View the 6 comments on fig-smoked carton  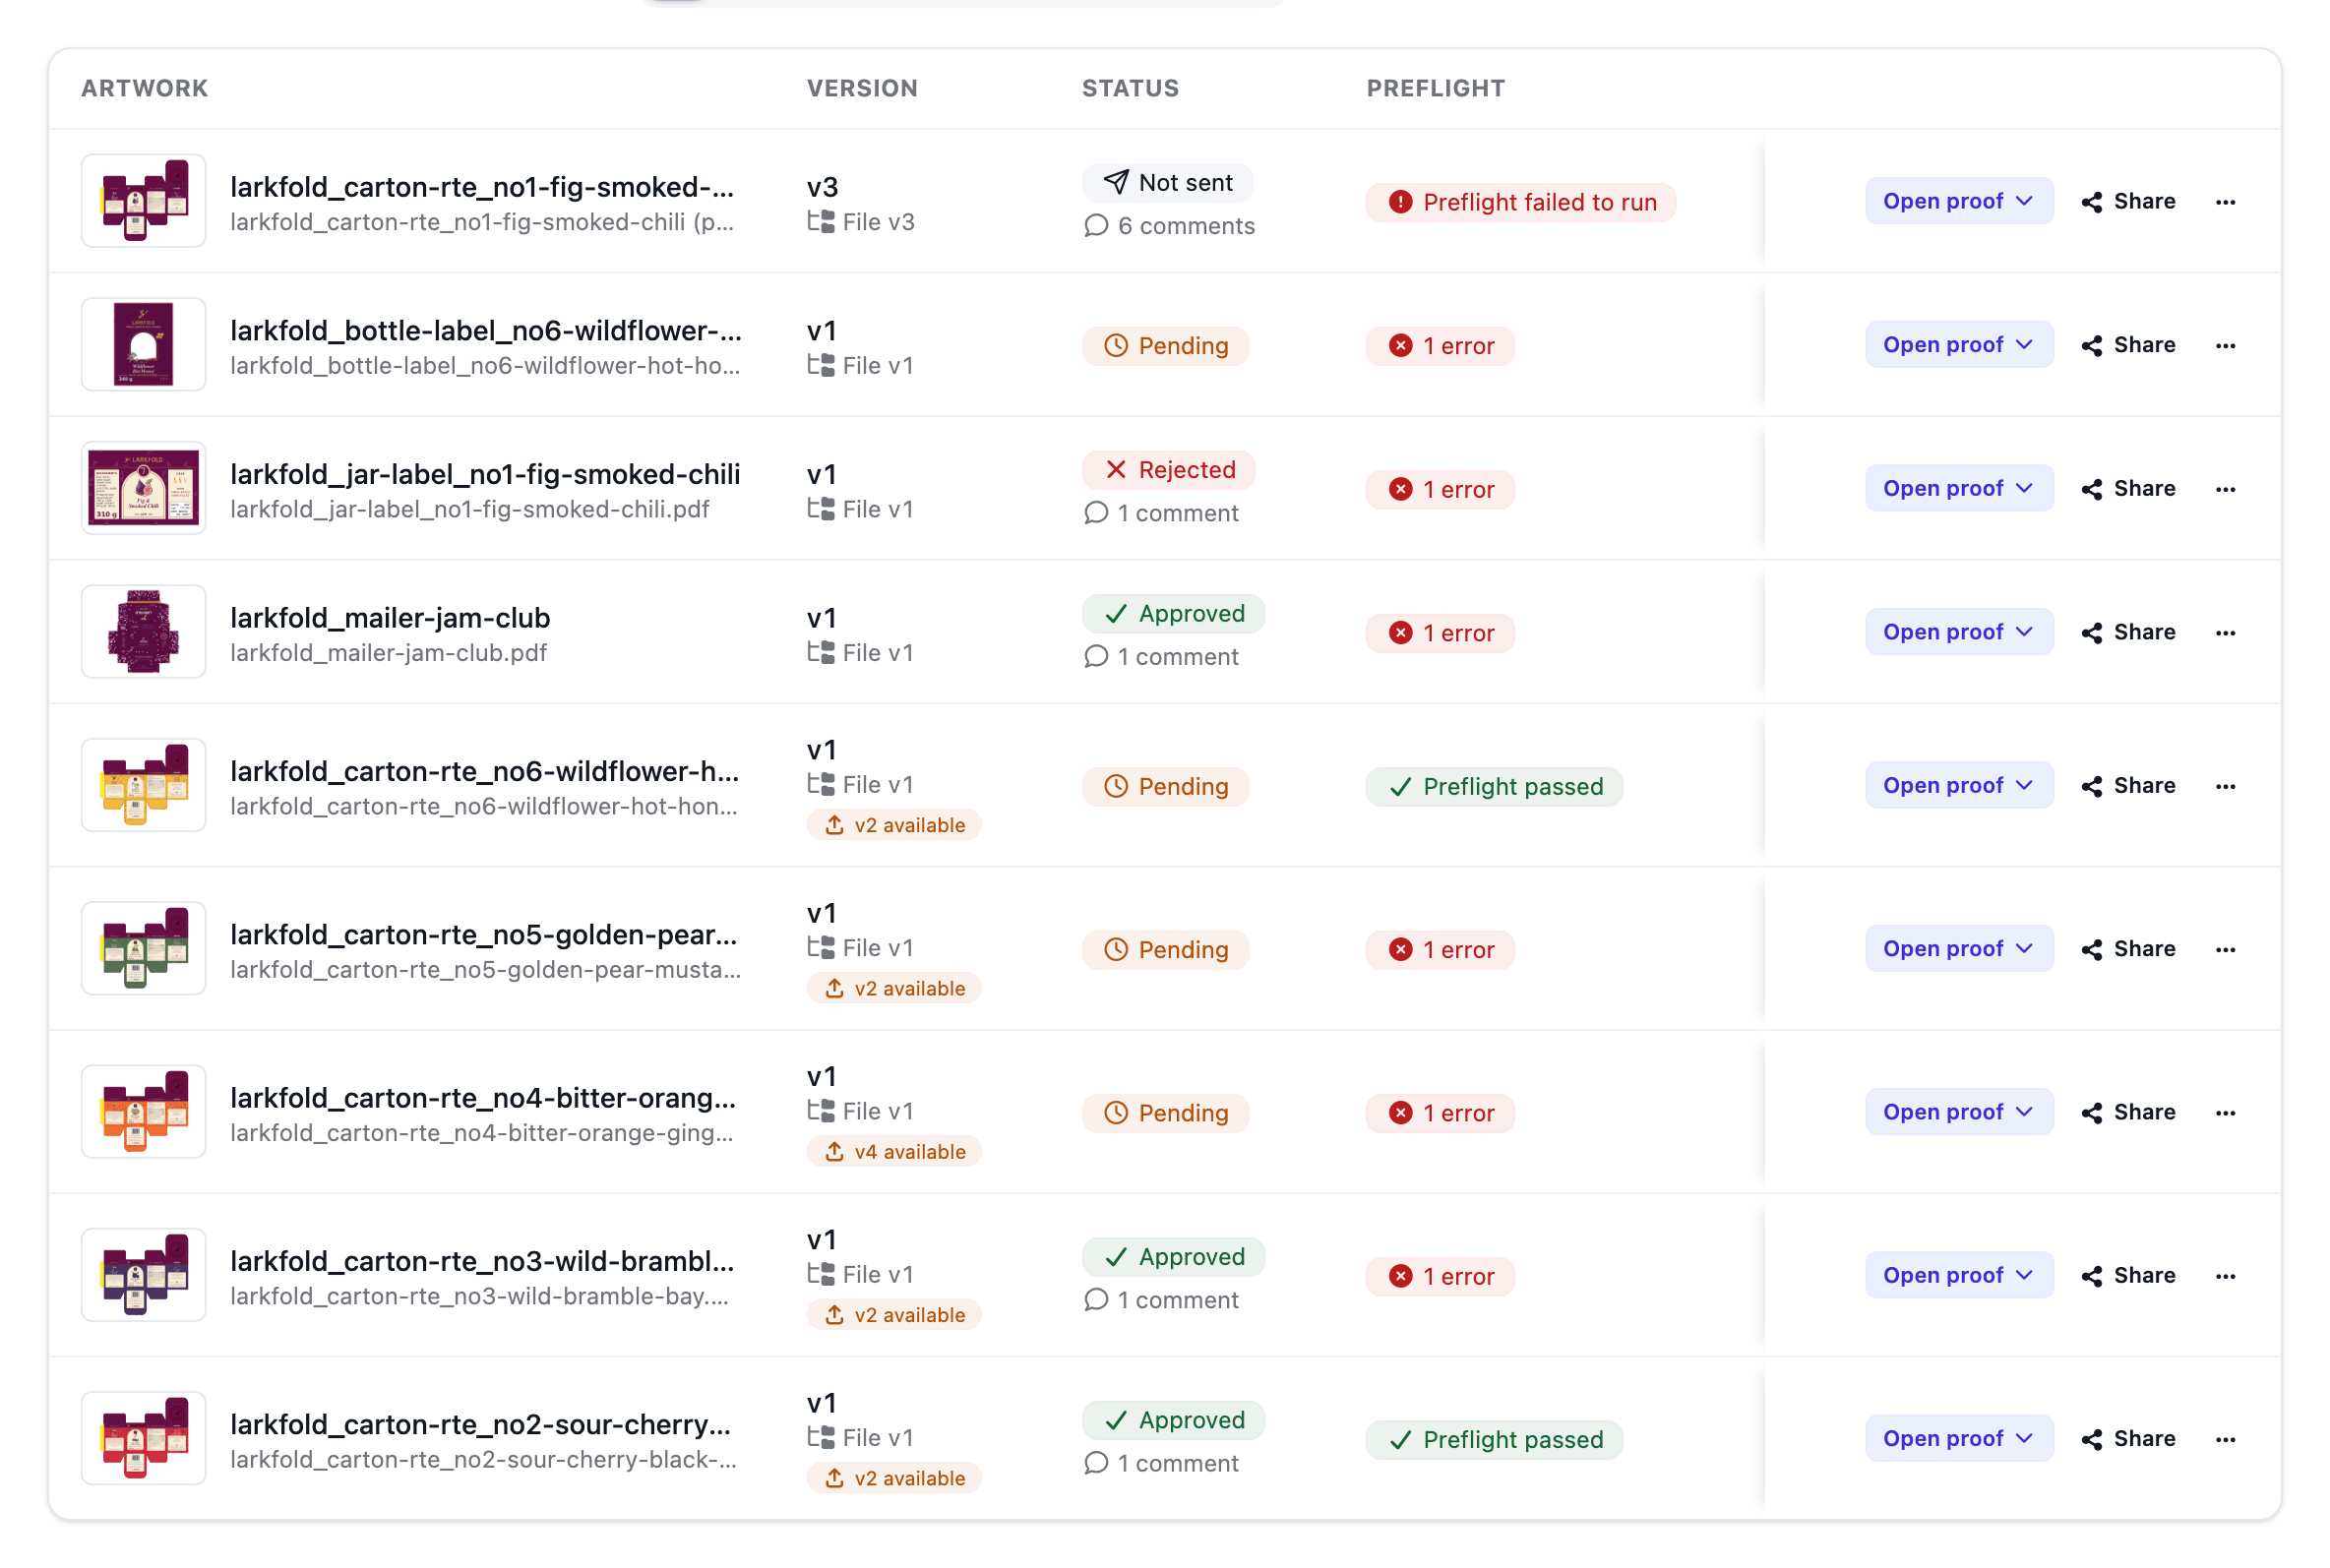1168,226
